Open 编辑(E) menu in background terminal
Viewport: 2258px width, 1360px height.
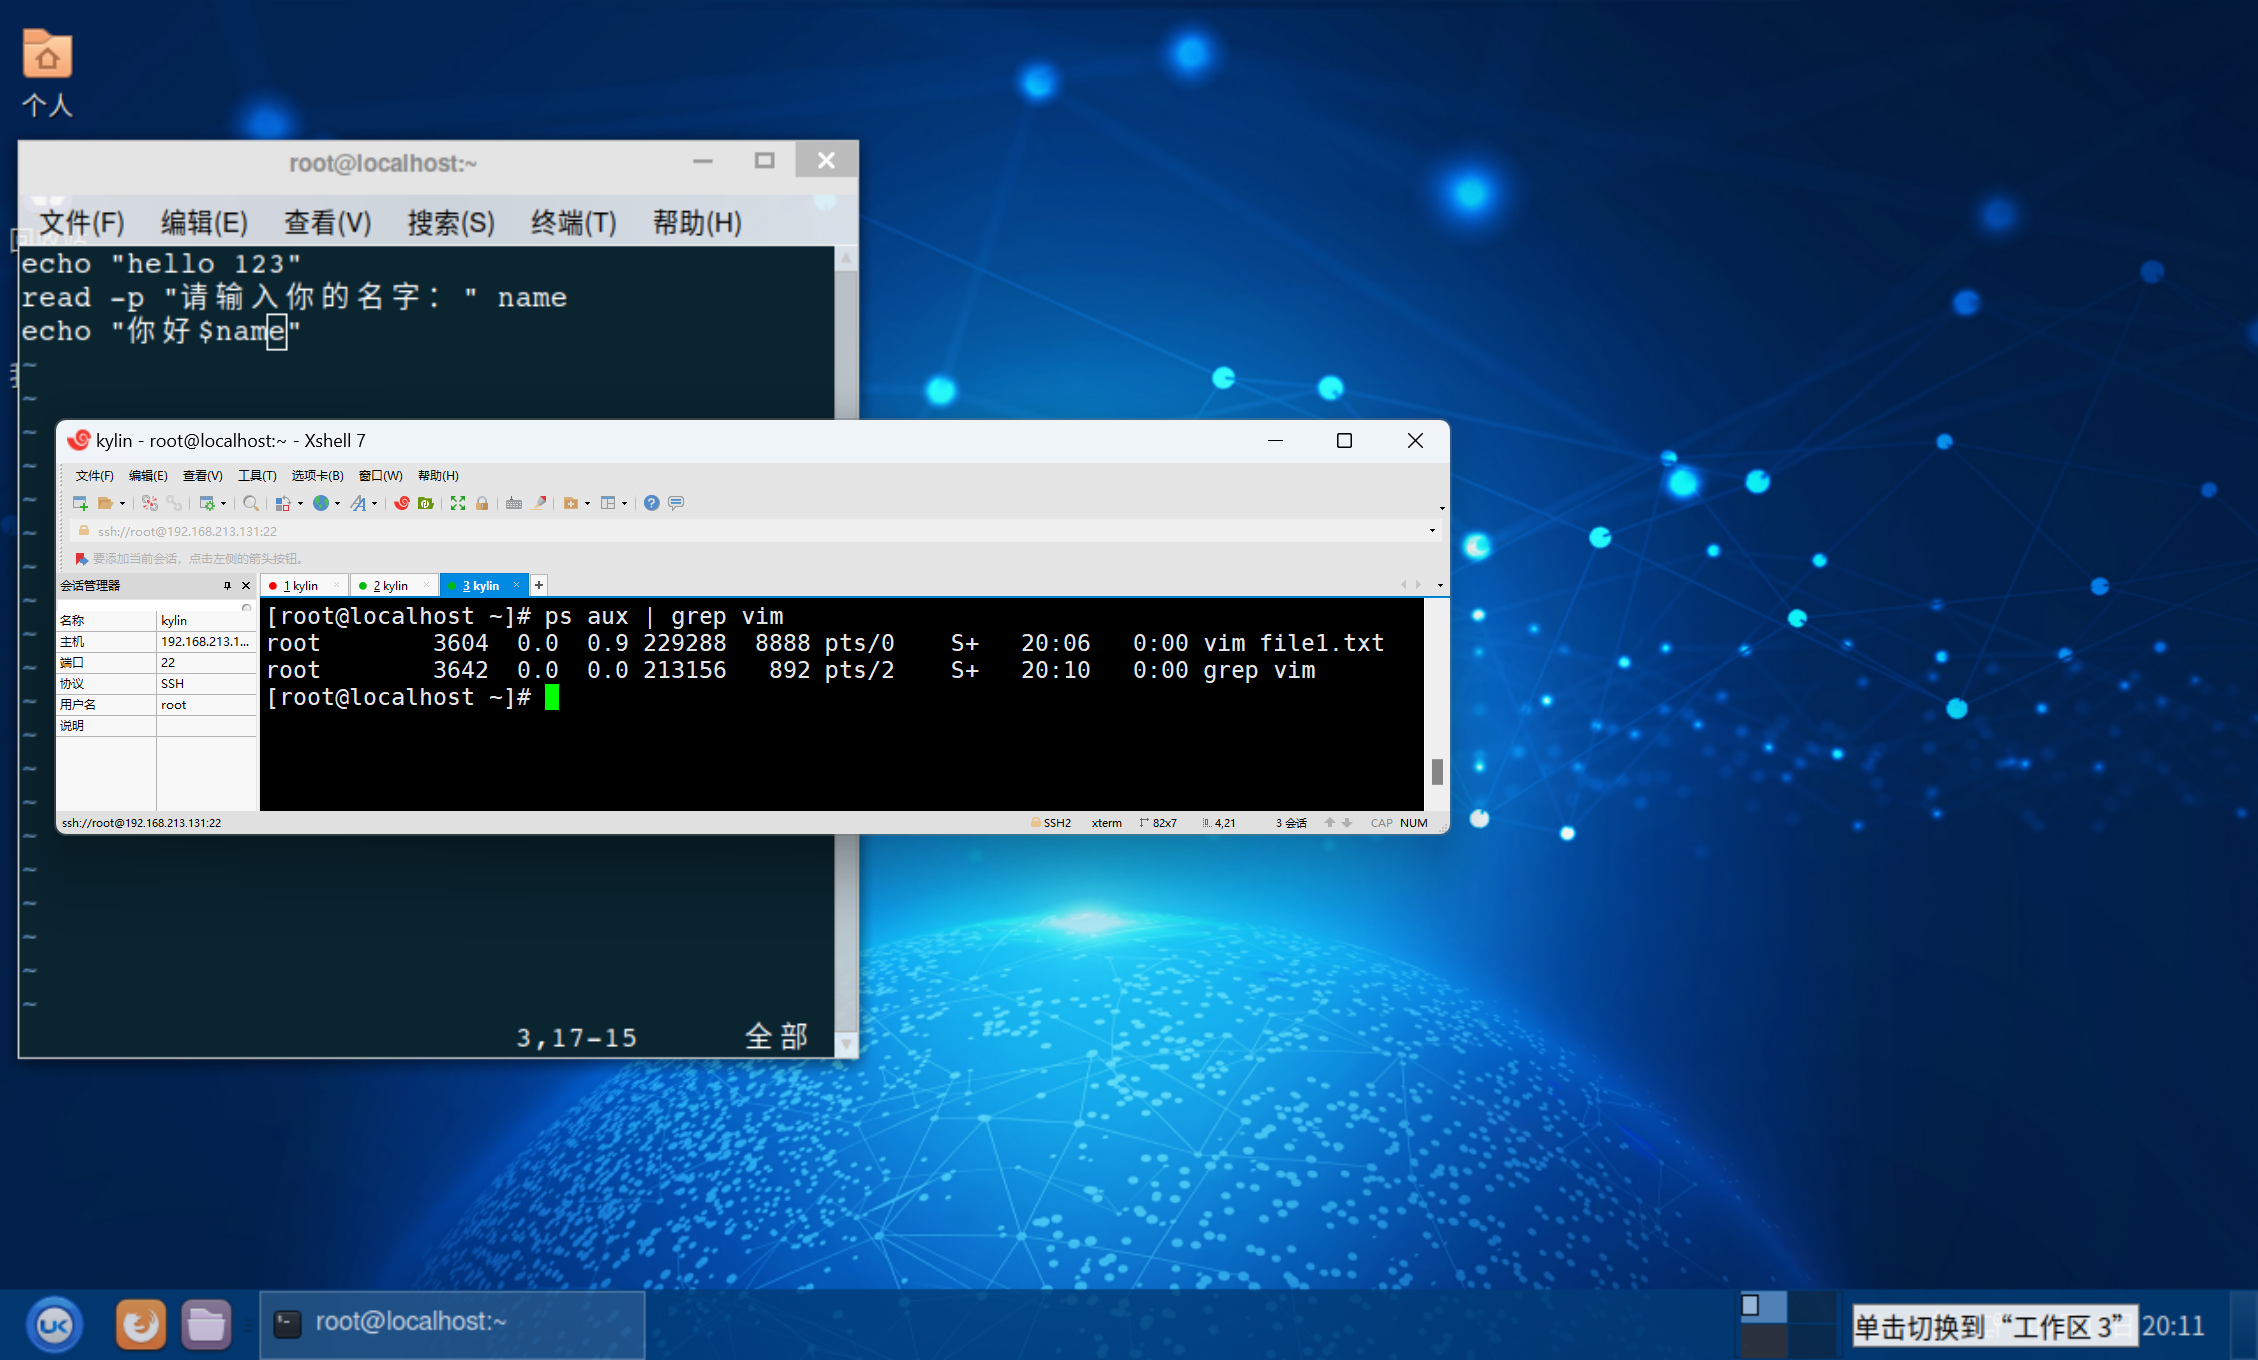(205, 222)
